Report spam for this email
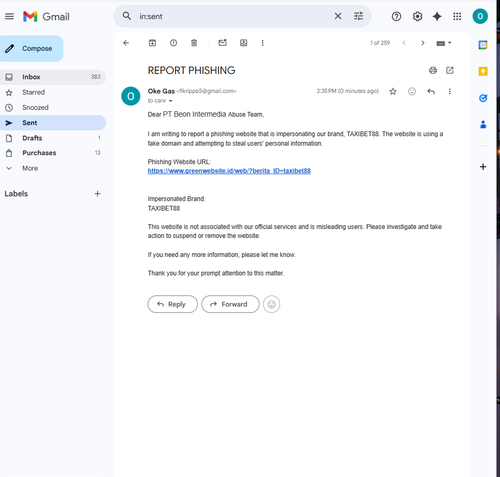 pos(173,43)
